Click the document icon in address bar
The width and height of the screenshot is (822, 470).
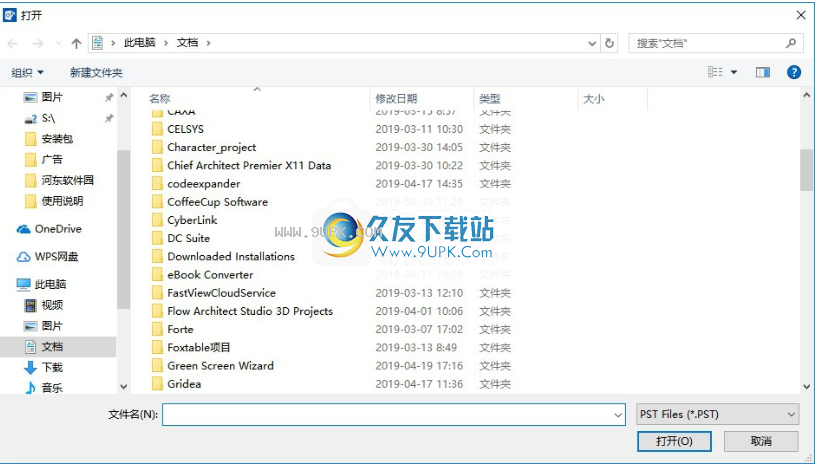click(98, 43)
